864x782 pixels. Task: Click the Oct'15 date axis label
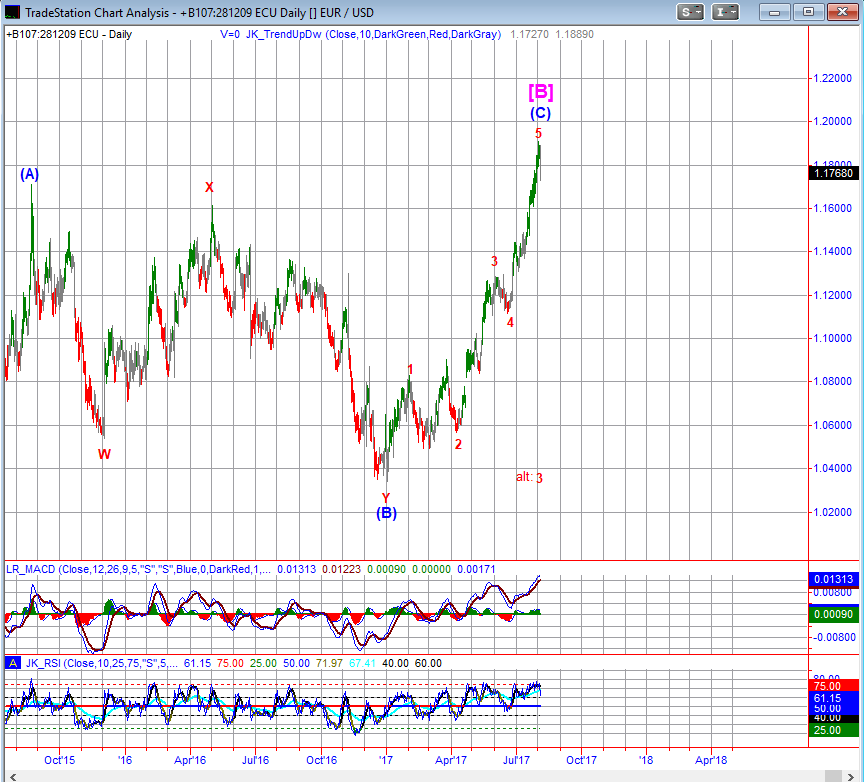[x=60, y=761]
